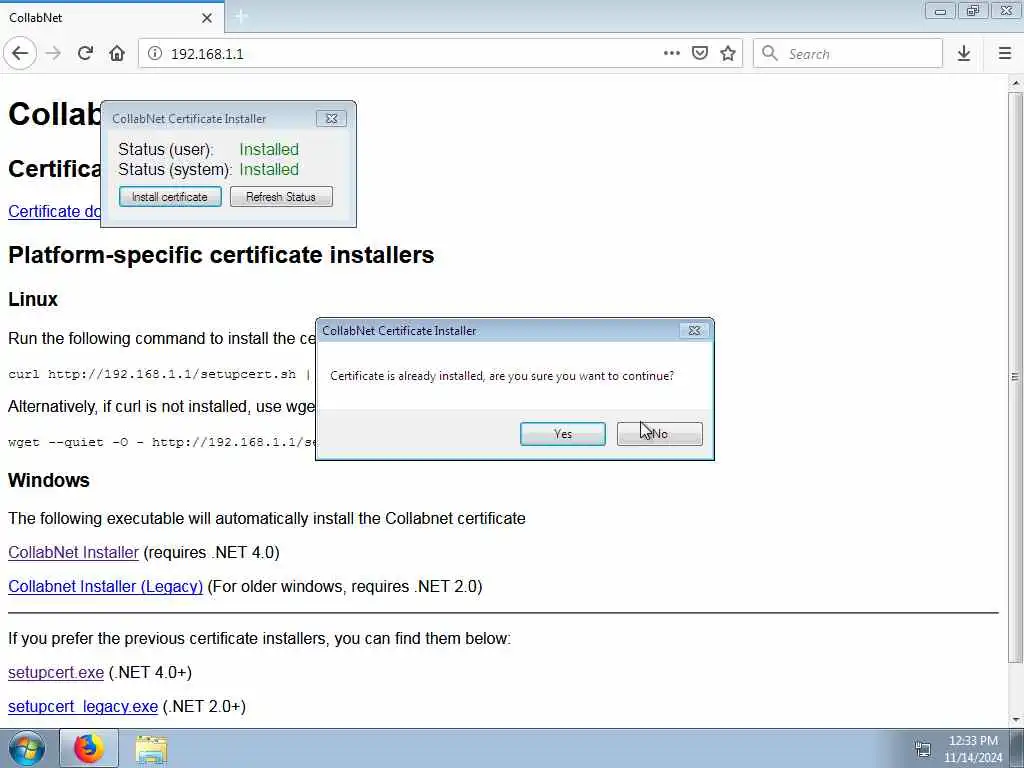Click the 'Status (system):' label
Screen dimensions: 1024x768
[175, 170]
